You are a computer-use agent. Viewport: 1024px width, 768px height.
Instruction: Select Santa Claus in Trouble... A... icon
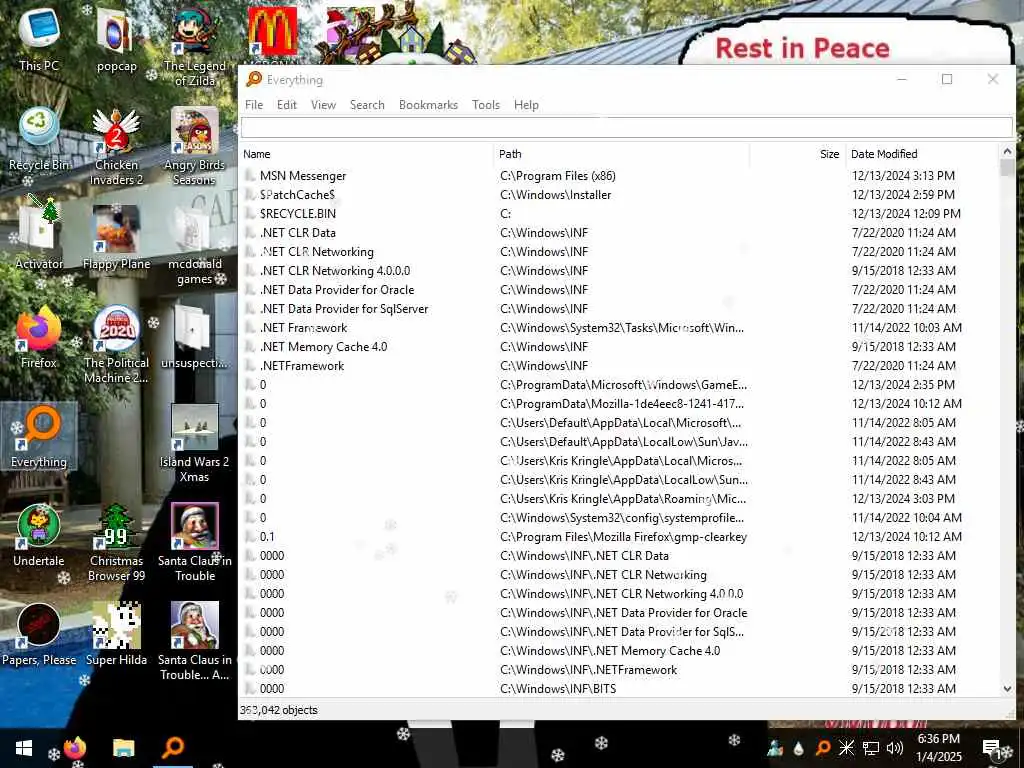[x=195, y=643]
